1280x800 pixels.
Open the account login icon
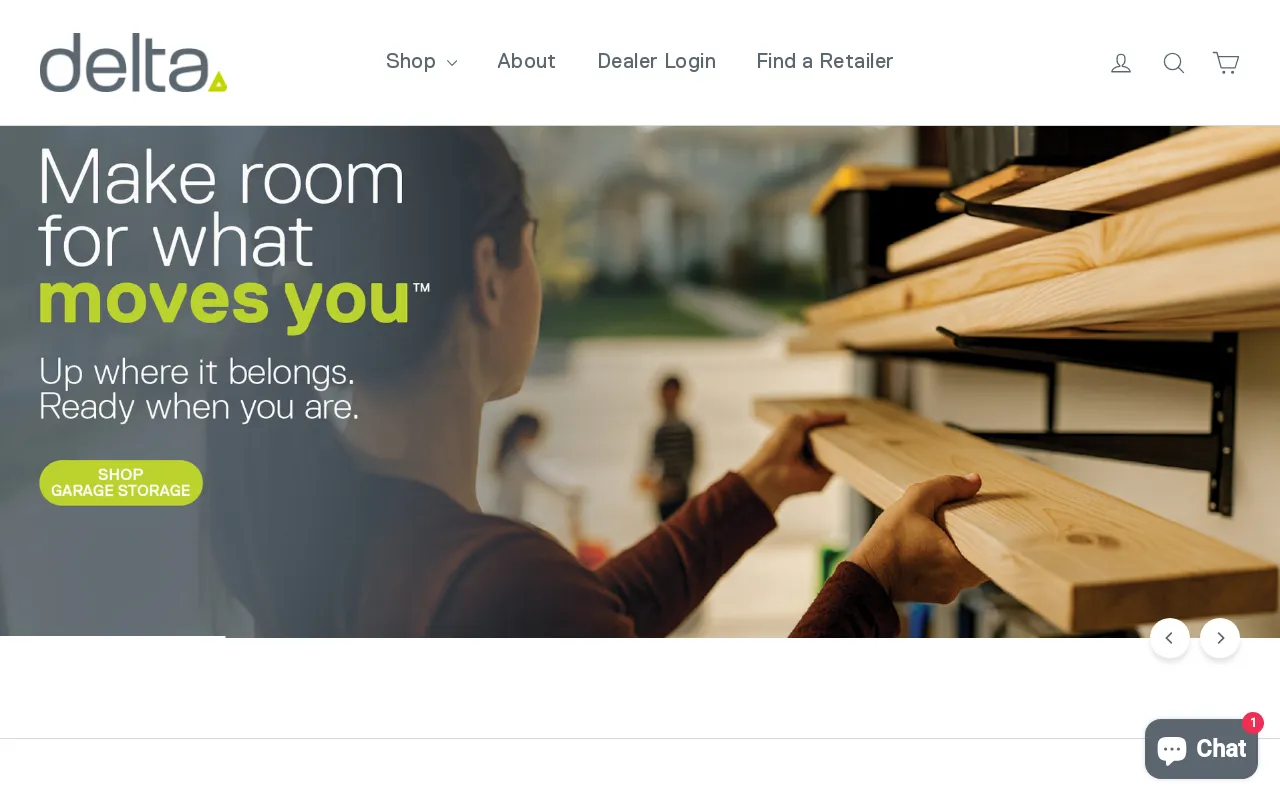(x=1121, y=63)
